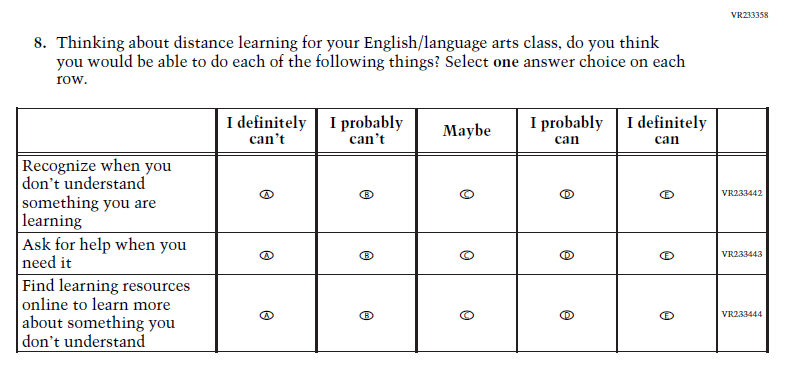Click the I definitely can't column header
Screen dimensions: 785x368
pos(266,131)
